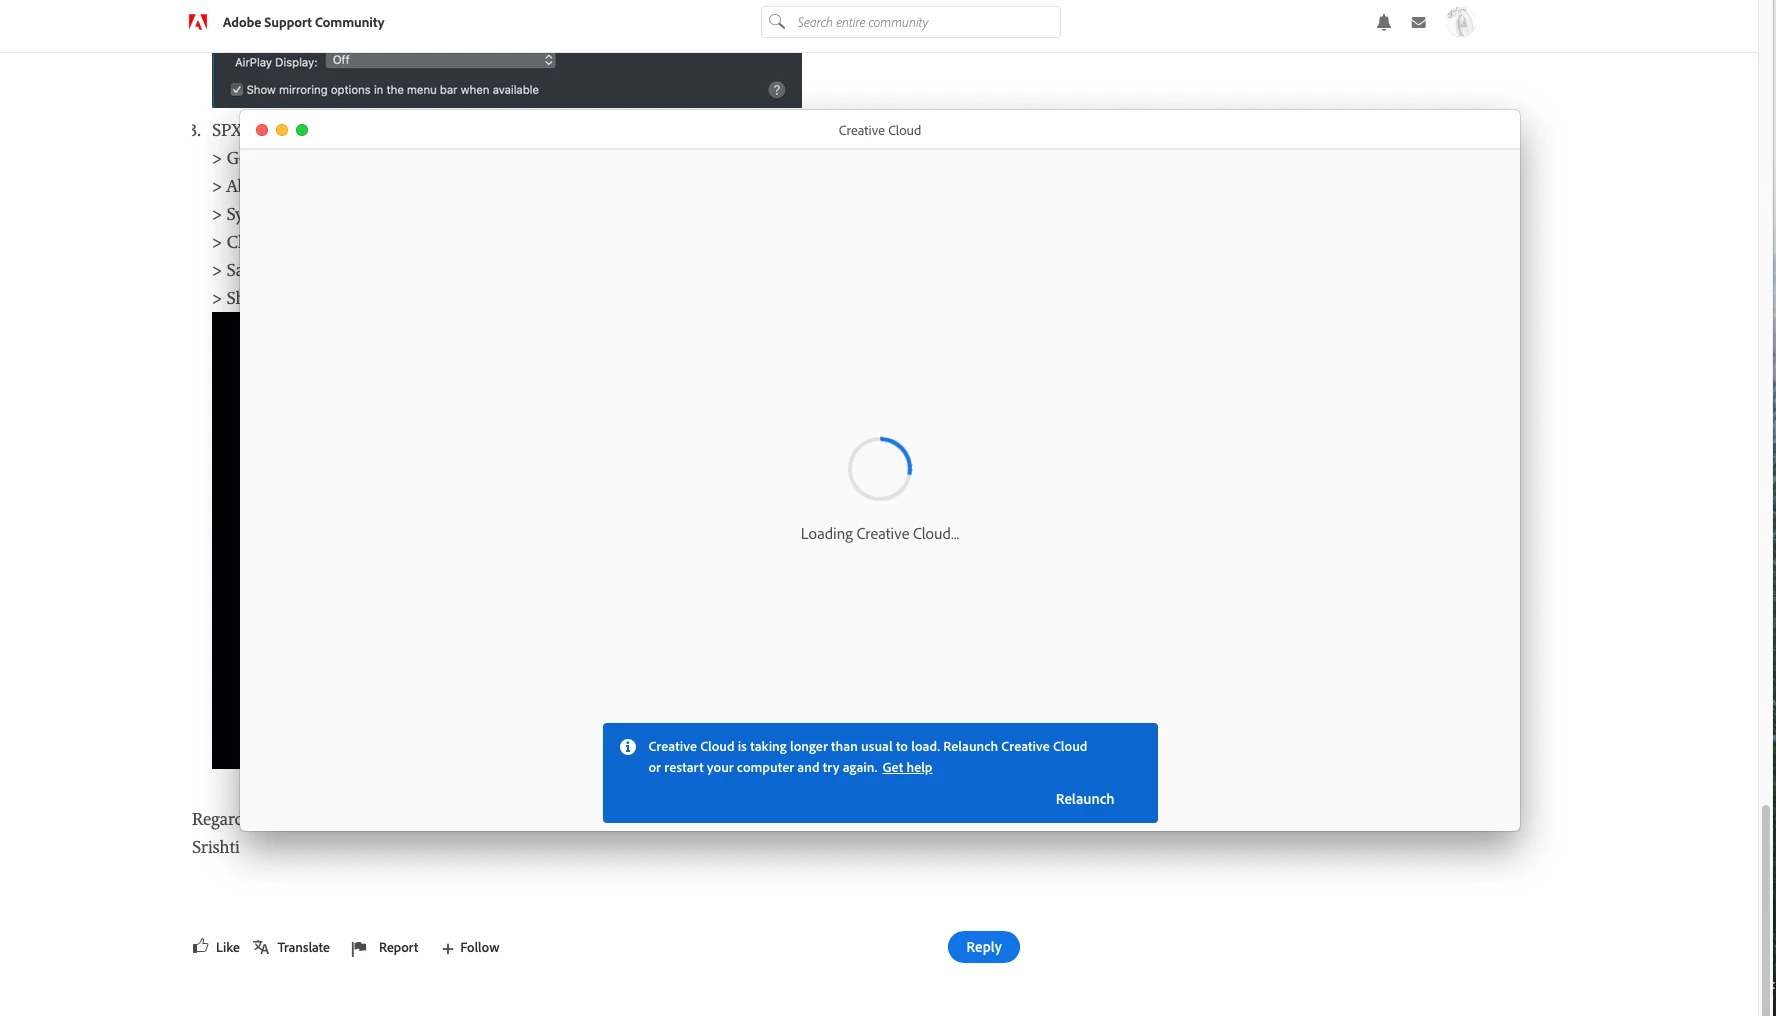
Task: Click the page vertical scrollbar thumb
Action: (x=1767, y=908)
